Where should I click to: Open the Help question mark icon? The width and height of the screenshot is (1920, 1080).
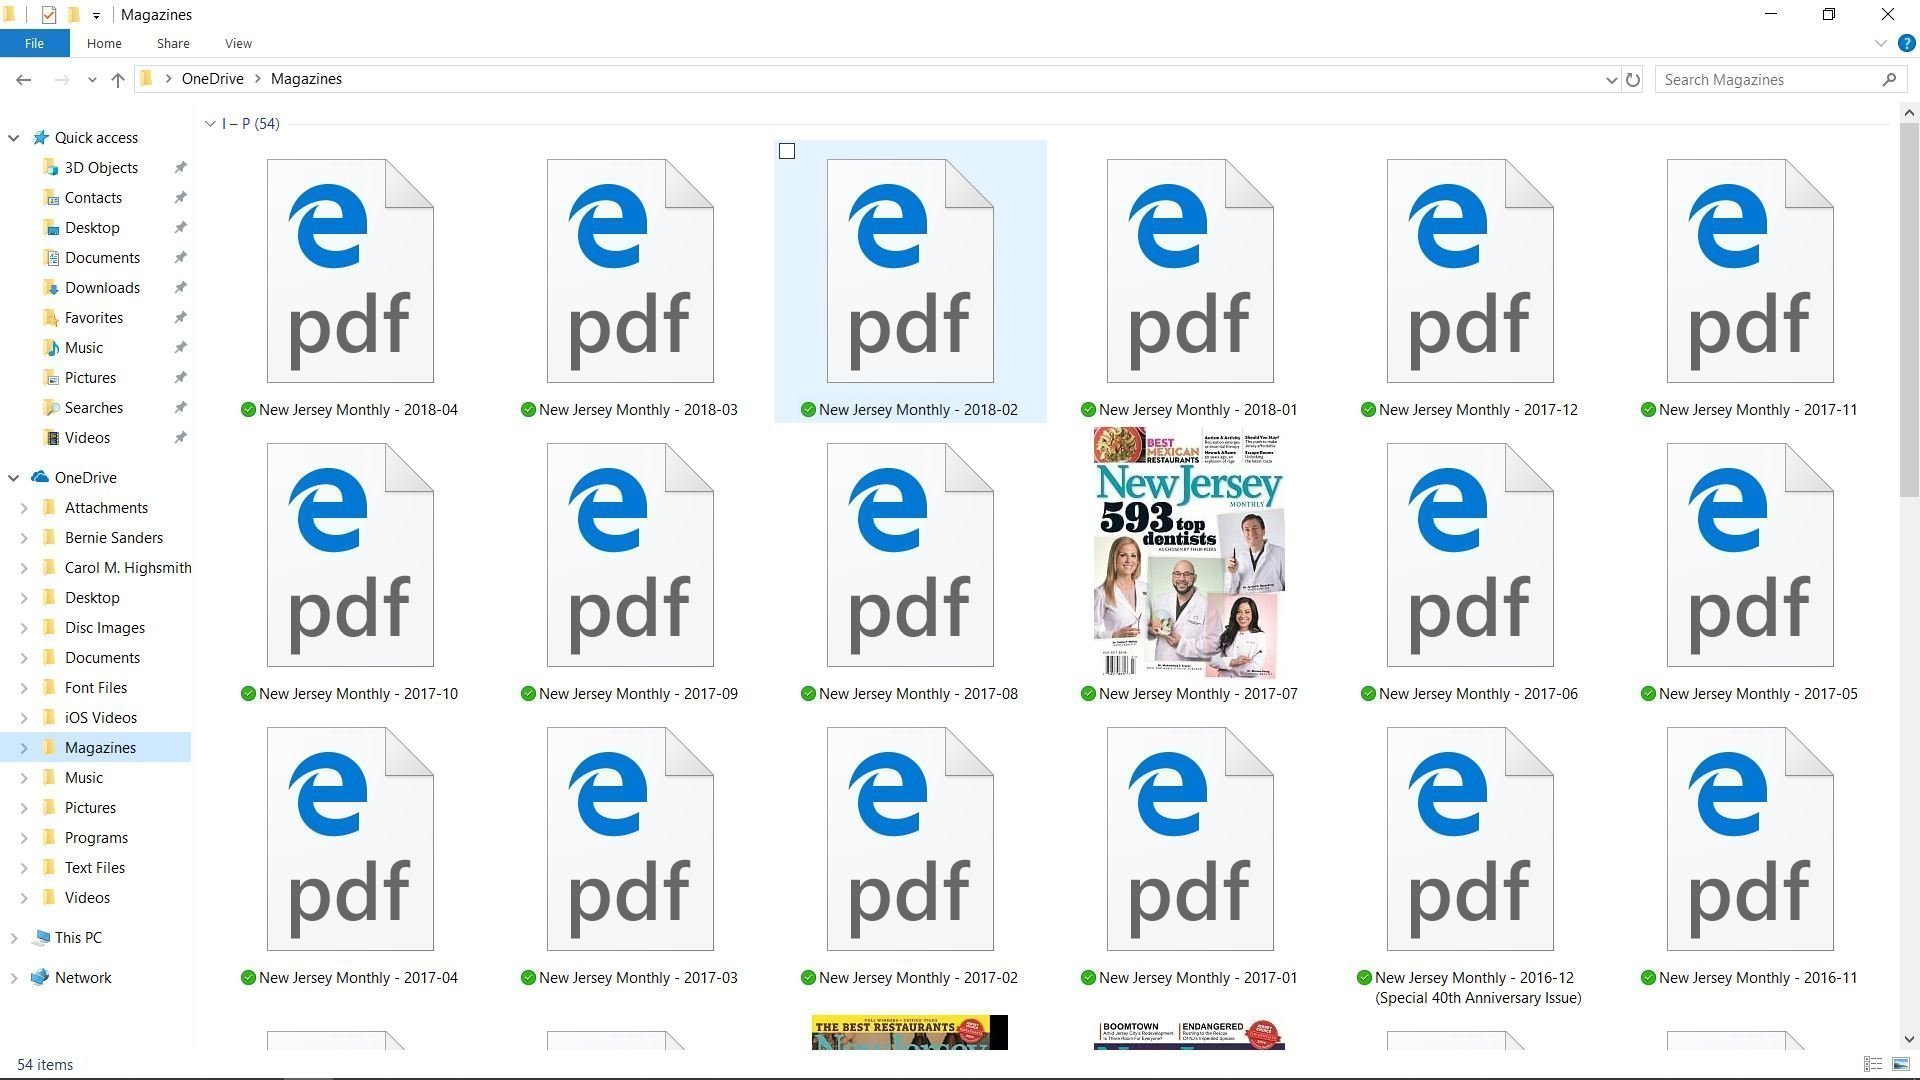(x=1907, y=44)
